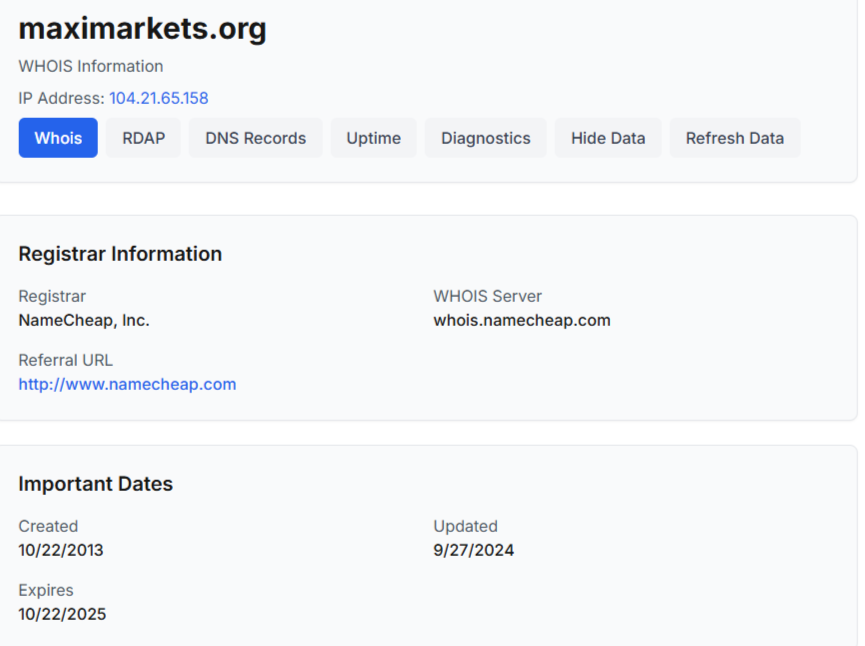Viewport: 865px width, 646px height.
Task: Select the Whois tab
Action: click(x=58, y=138)
